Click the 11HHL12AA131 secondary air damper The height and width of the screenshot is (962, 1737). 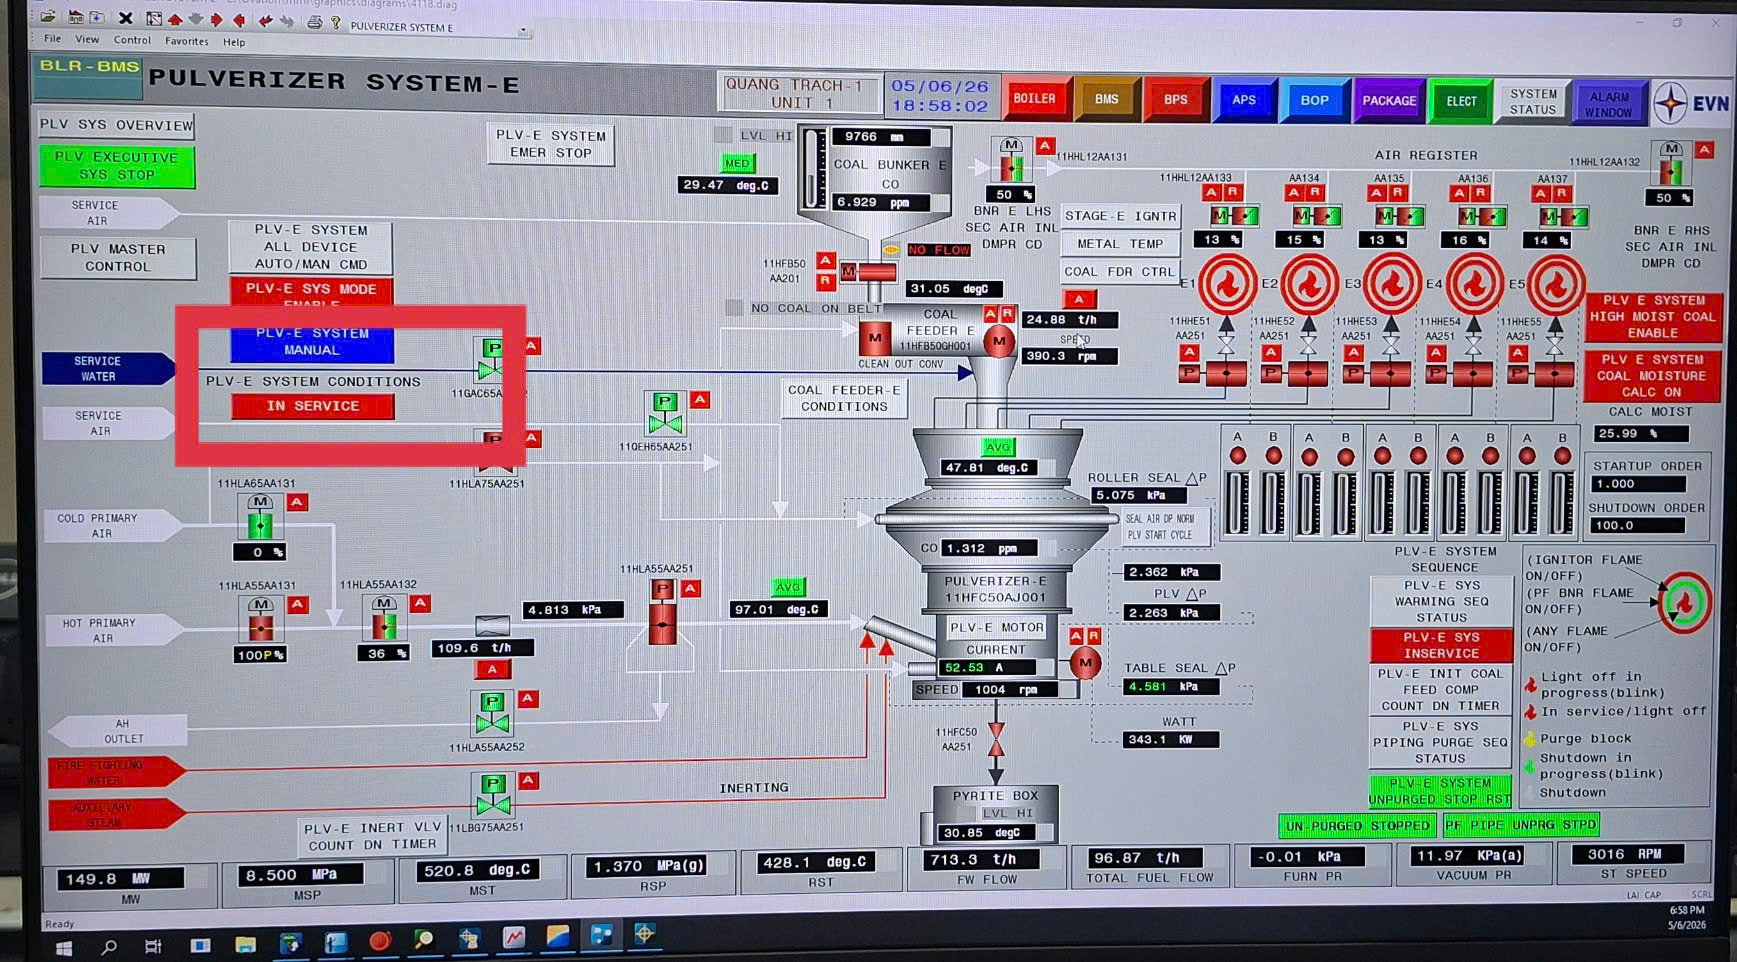(1011, 161)
